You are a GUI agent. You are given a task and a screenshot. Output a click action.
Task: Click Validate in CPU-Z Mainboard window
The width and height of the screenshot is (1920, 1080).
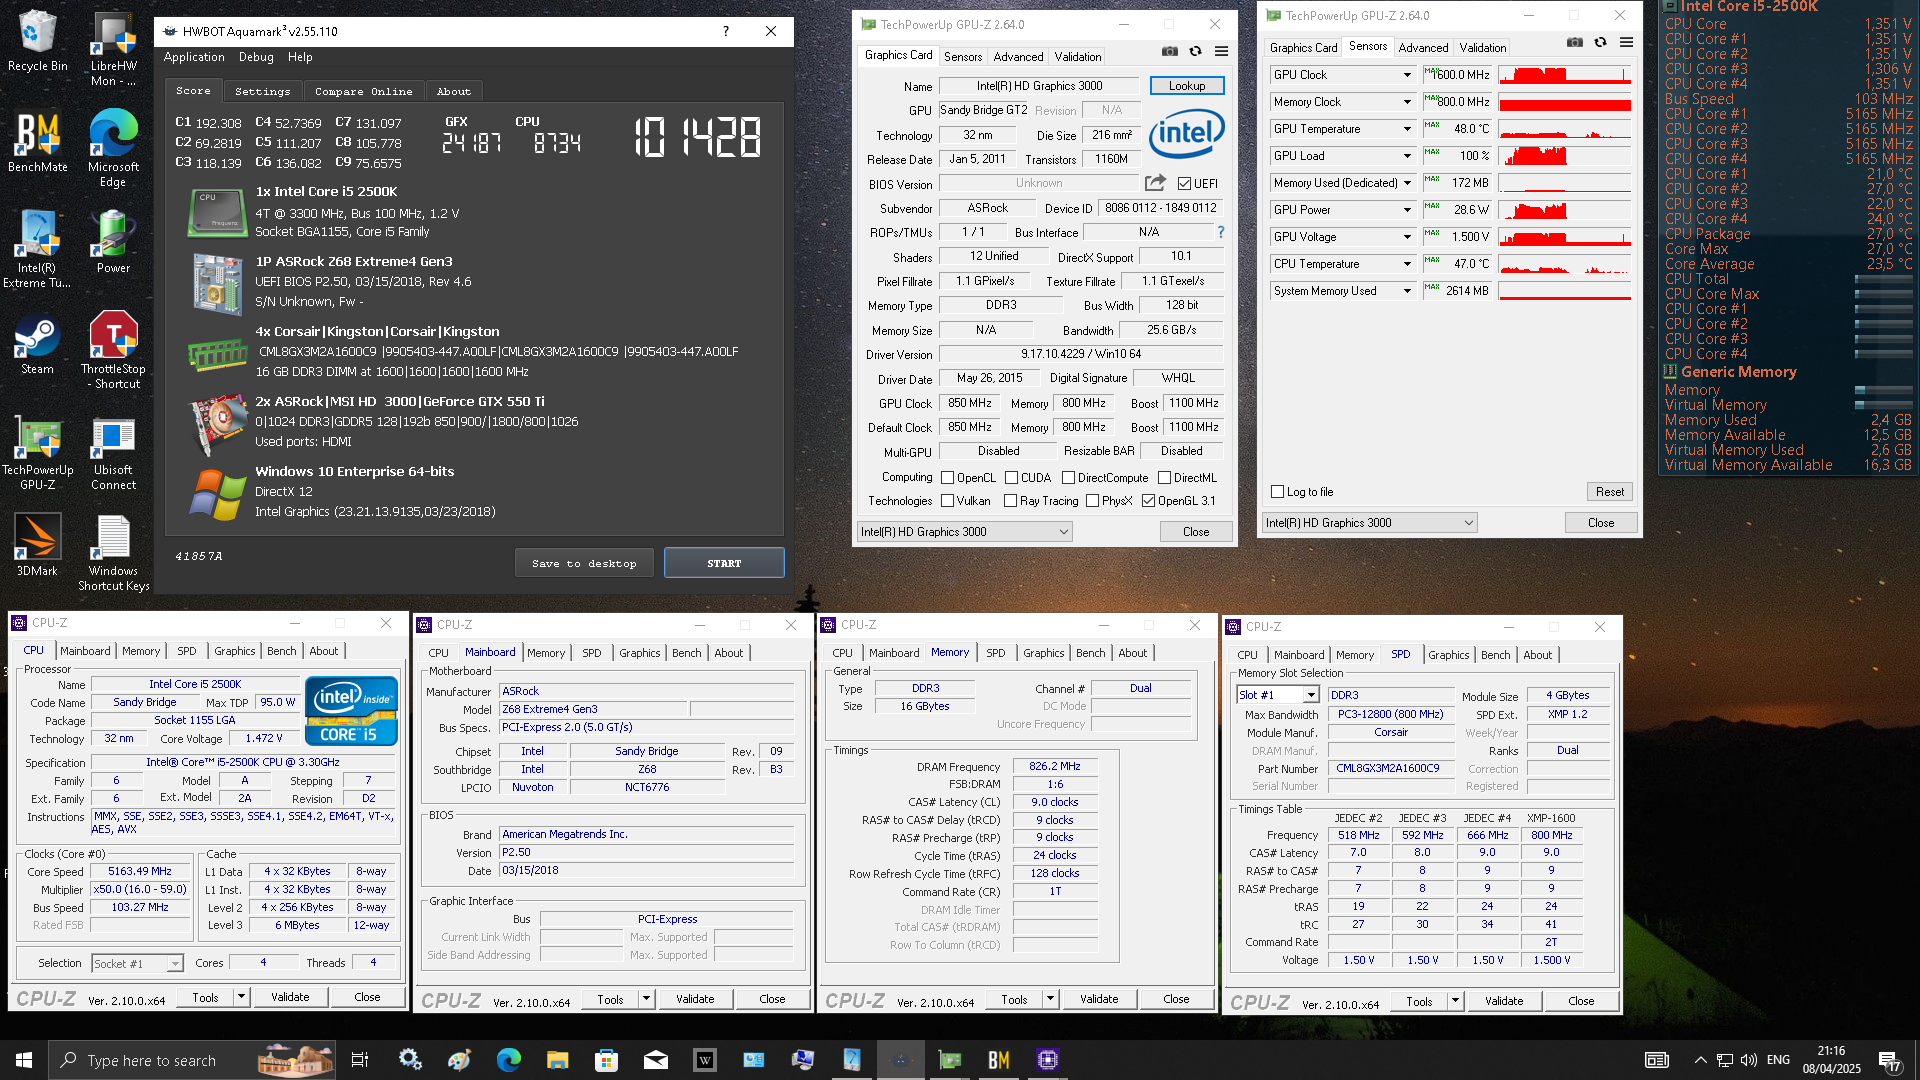[x=695, y=999]
